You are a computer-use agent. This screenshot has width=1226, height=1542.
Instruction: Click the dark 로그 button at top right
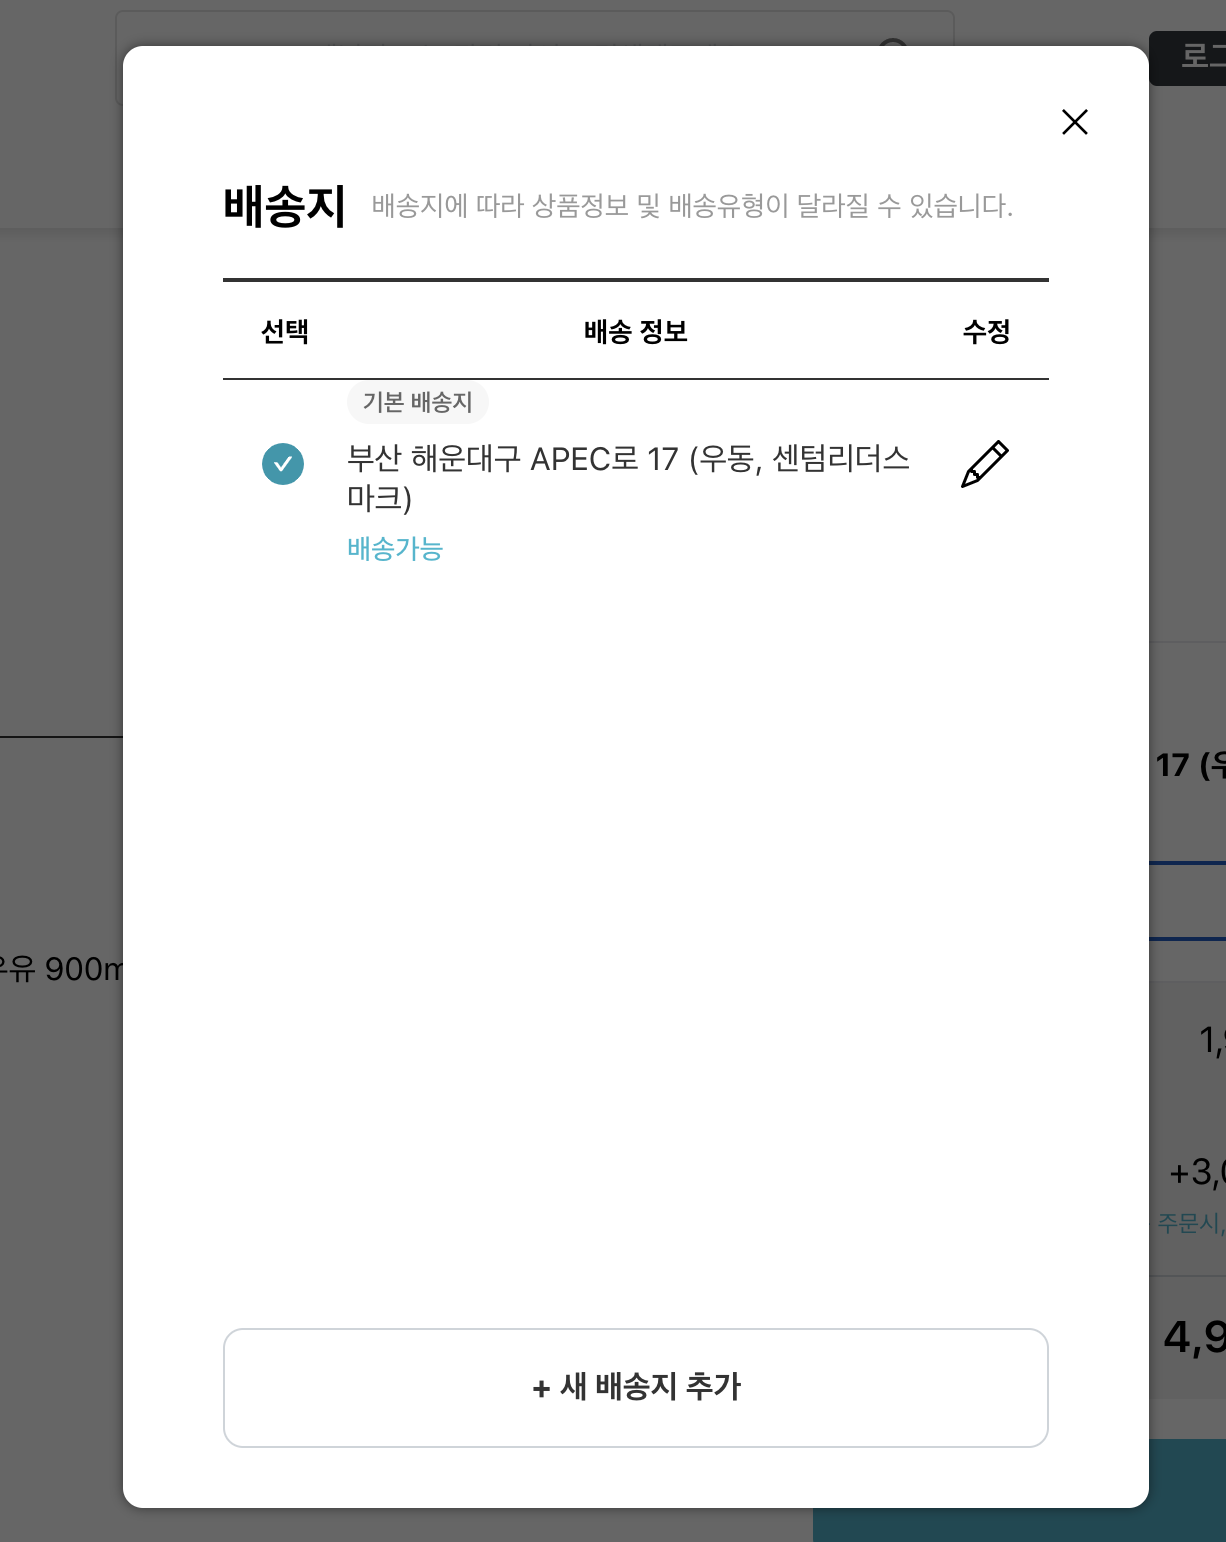coord(1188,57)
